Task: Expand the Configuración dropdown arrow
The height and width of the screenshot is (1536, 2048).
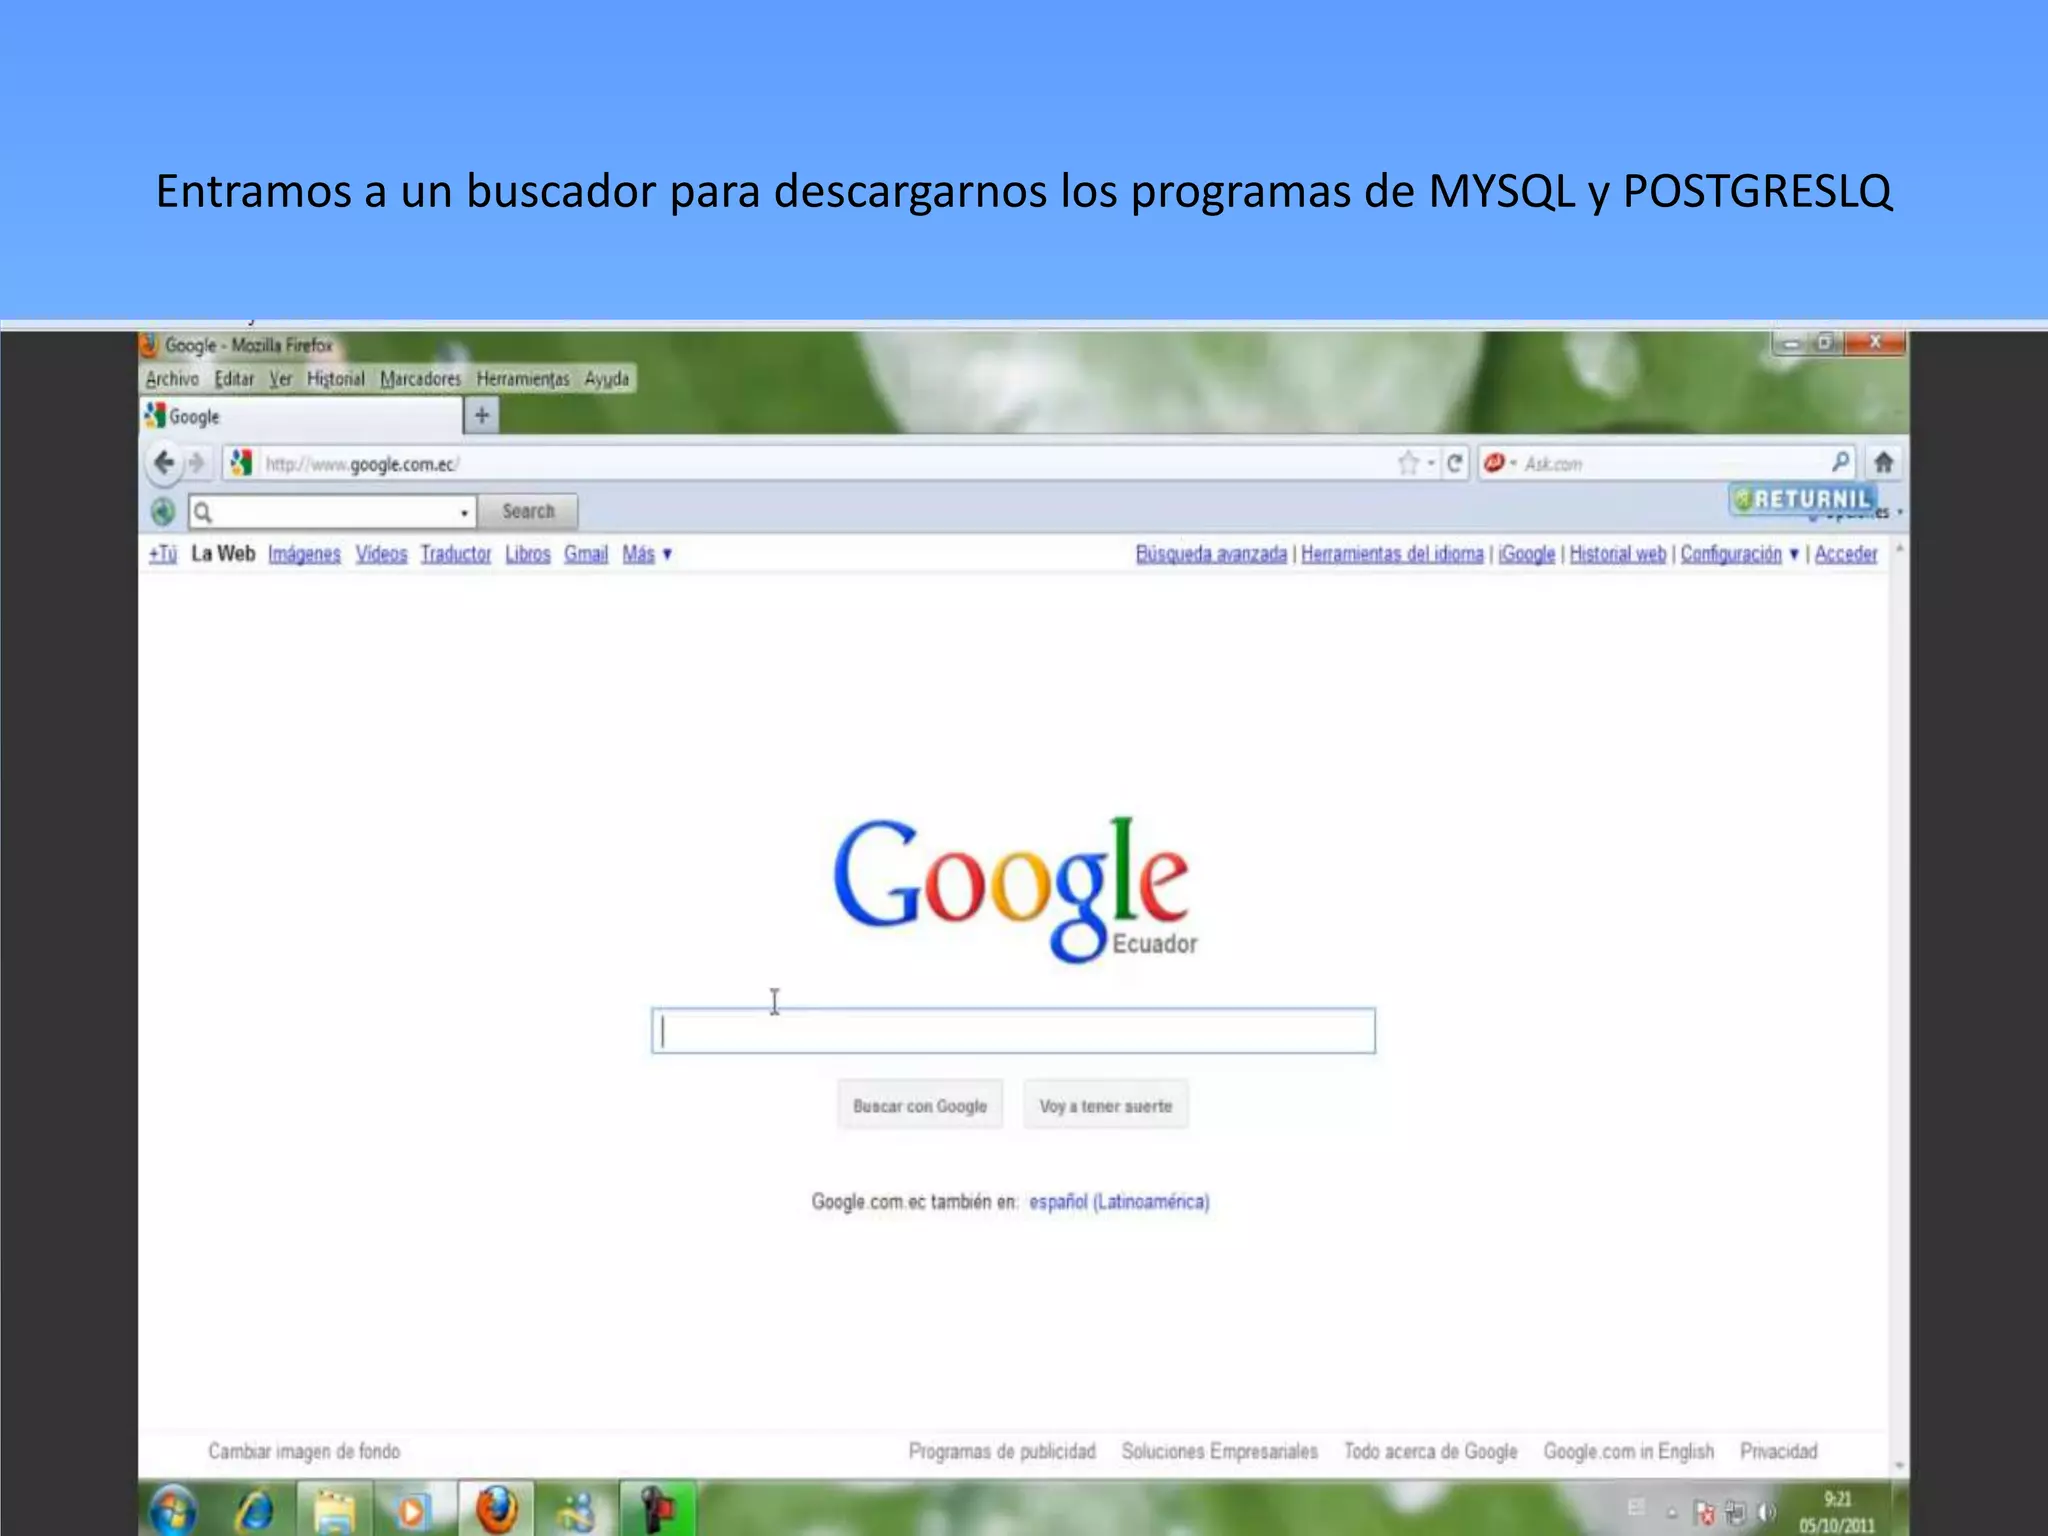Action: click(x=1794, y=554)
